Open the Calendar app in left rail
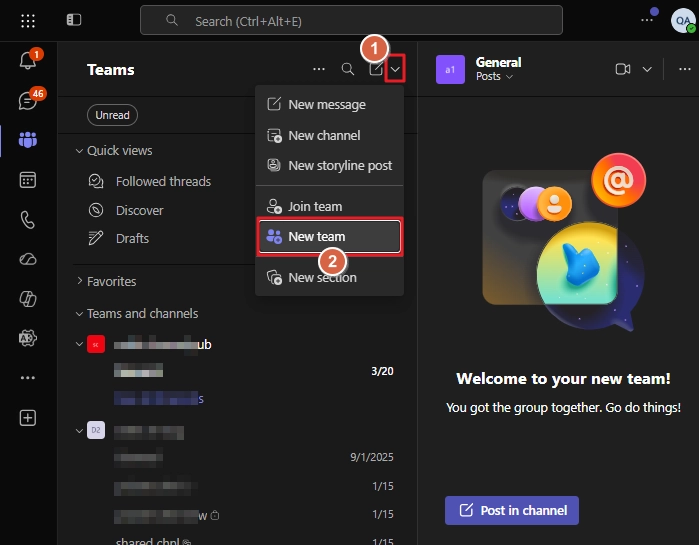Image resolution: width=699 pixels, height=545 pixels. [28, 180]
